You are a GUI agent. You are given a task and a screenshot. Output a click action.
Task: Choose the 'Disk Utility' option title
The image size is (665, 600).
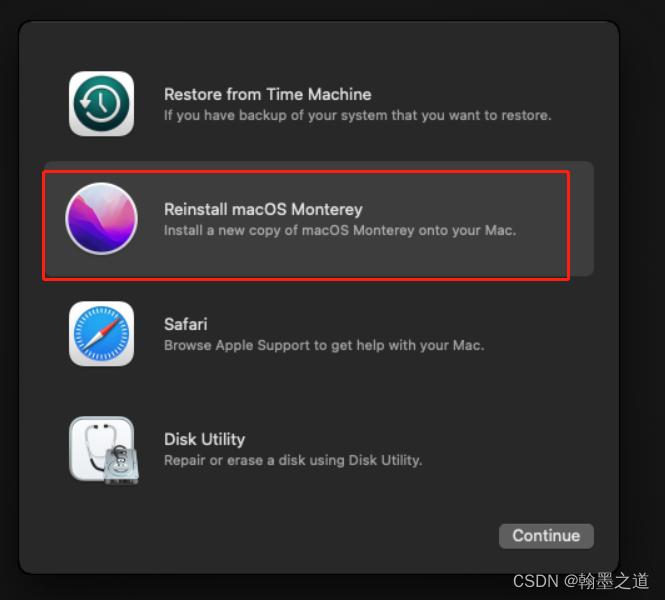(204, 439)
